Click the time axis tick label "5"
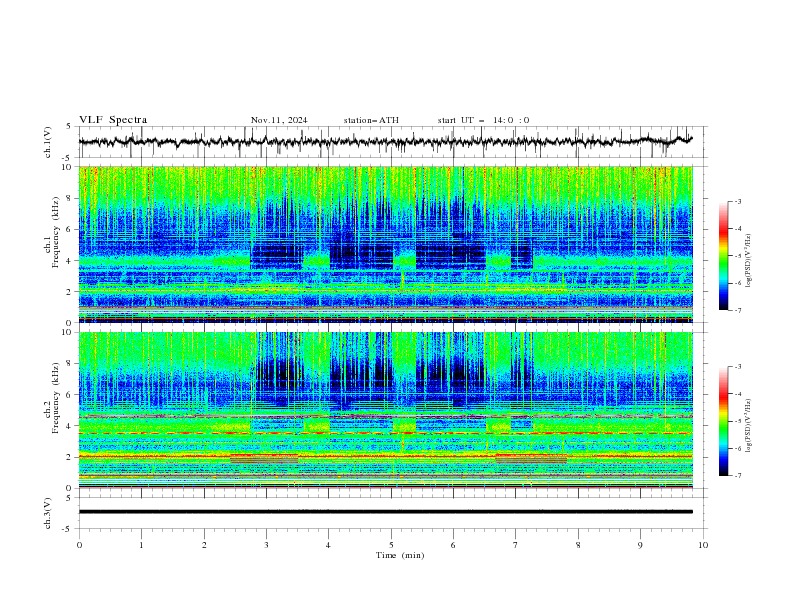The image size is (792, 612). click(391, 545)
